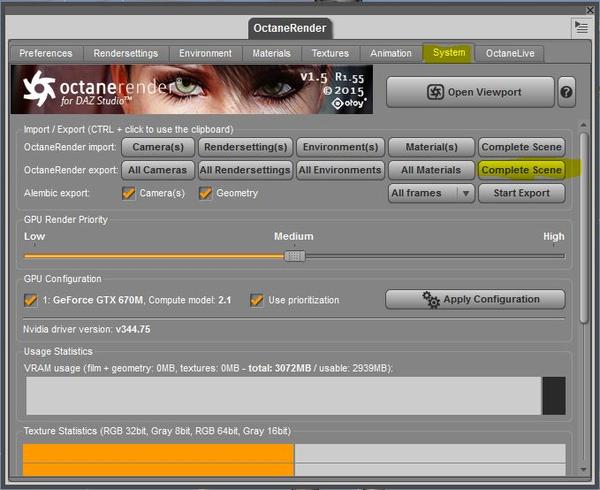Export All Rendersettings
The height and width of the screenshot is (490, 600).
245,170
